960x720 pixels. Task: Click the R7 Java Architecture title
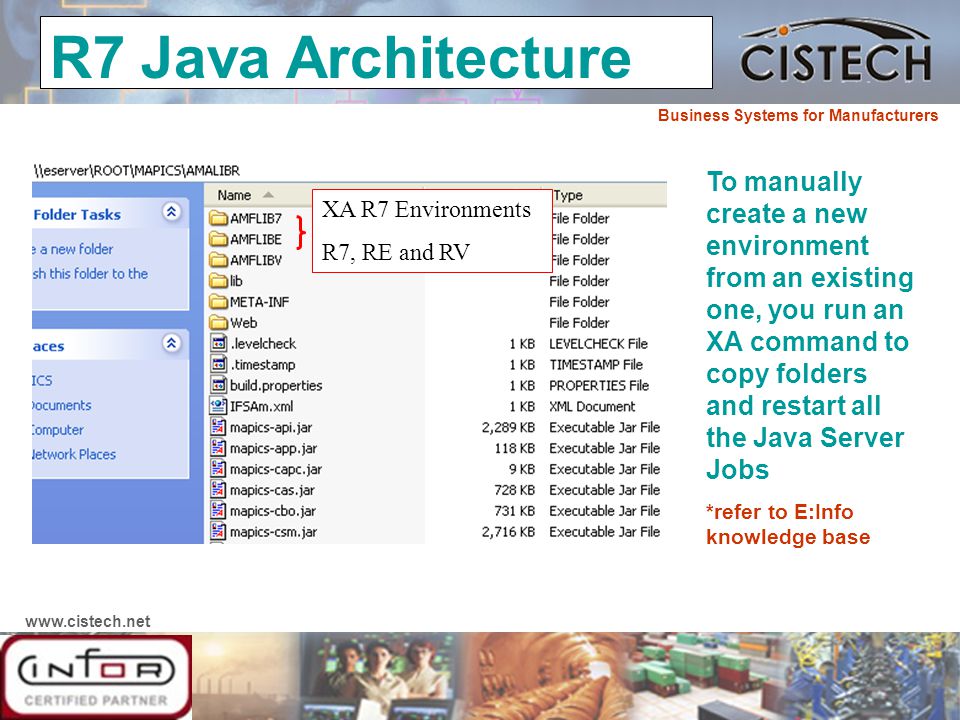(341, 57)
